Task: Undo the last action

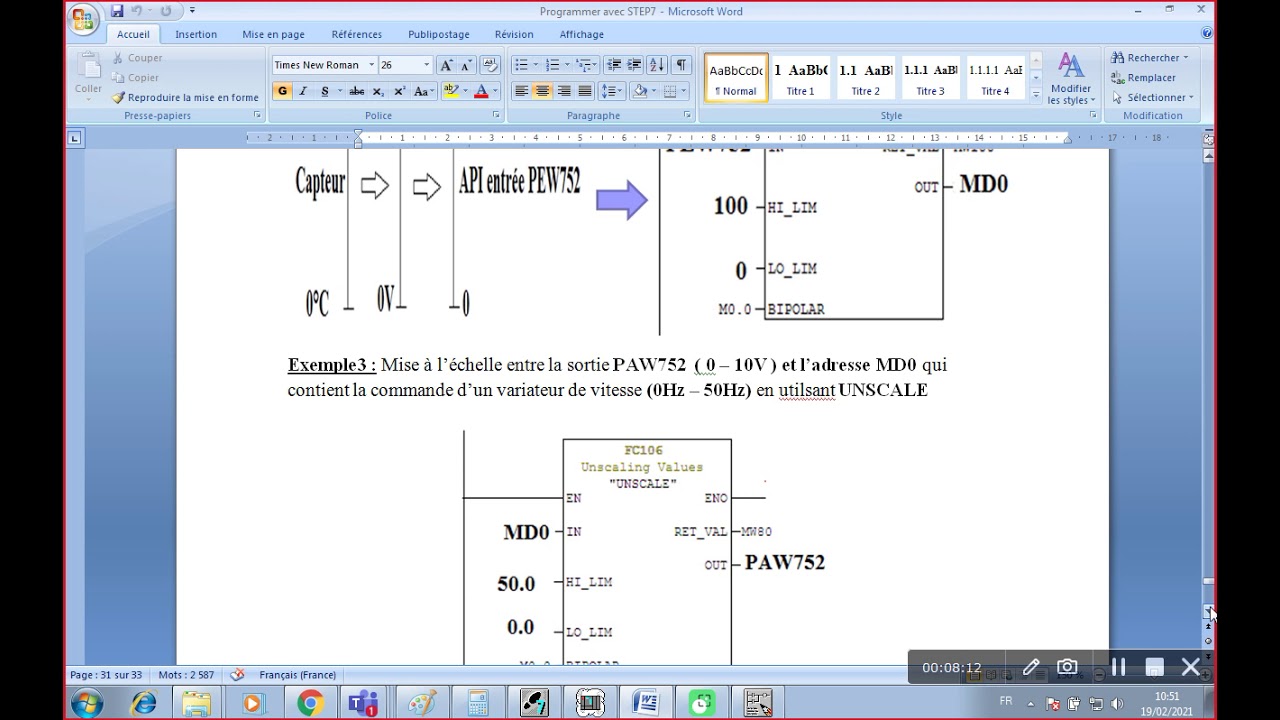Action: tap(137, 11)
